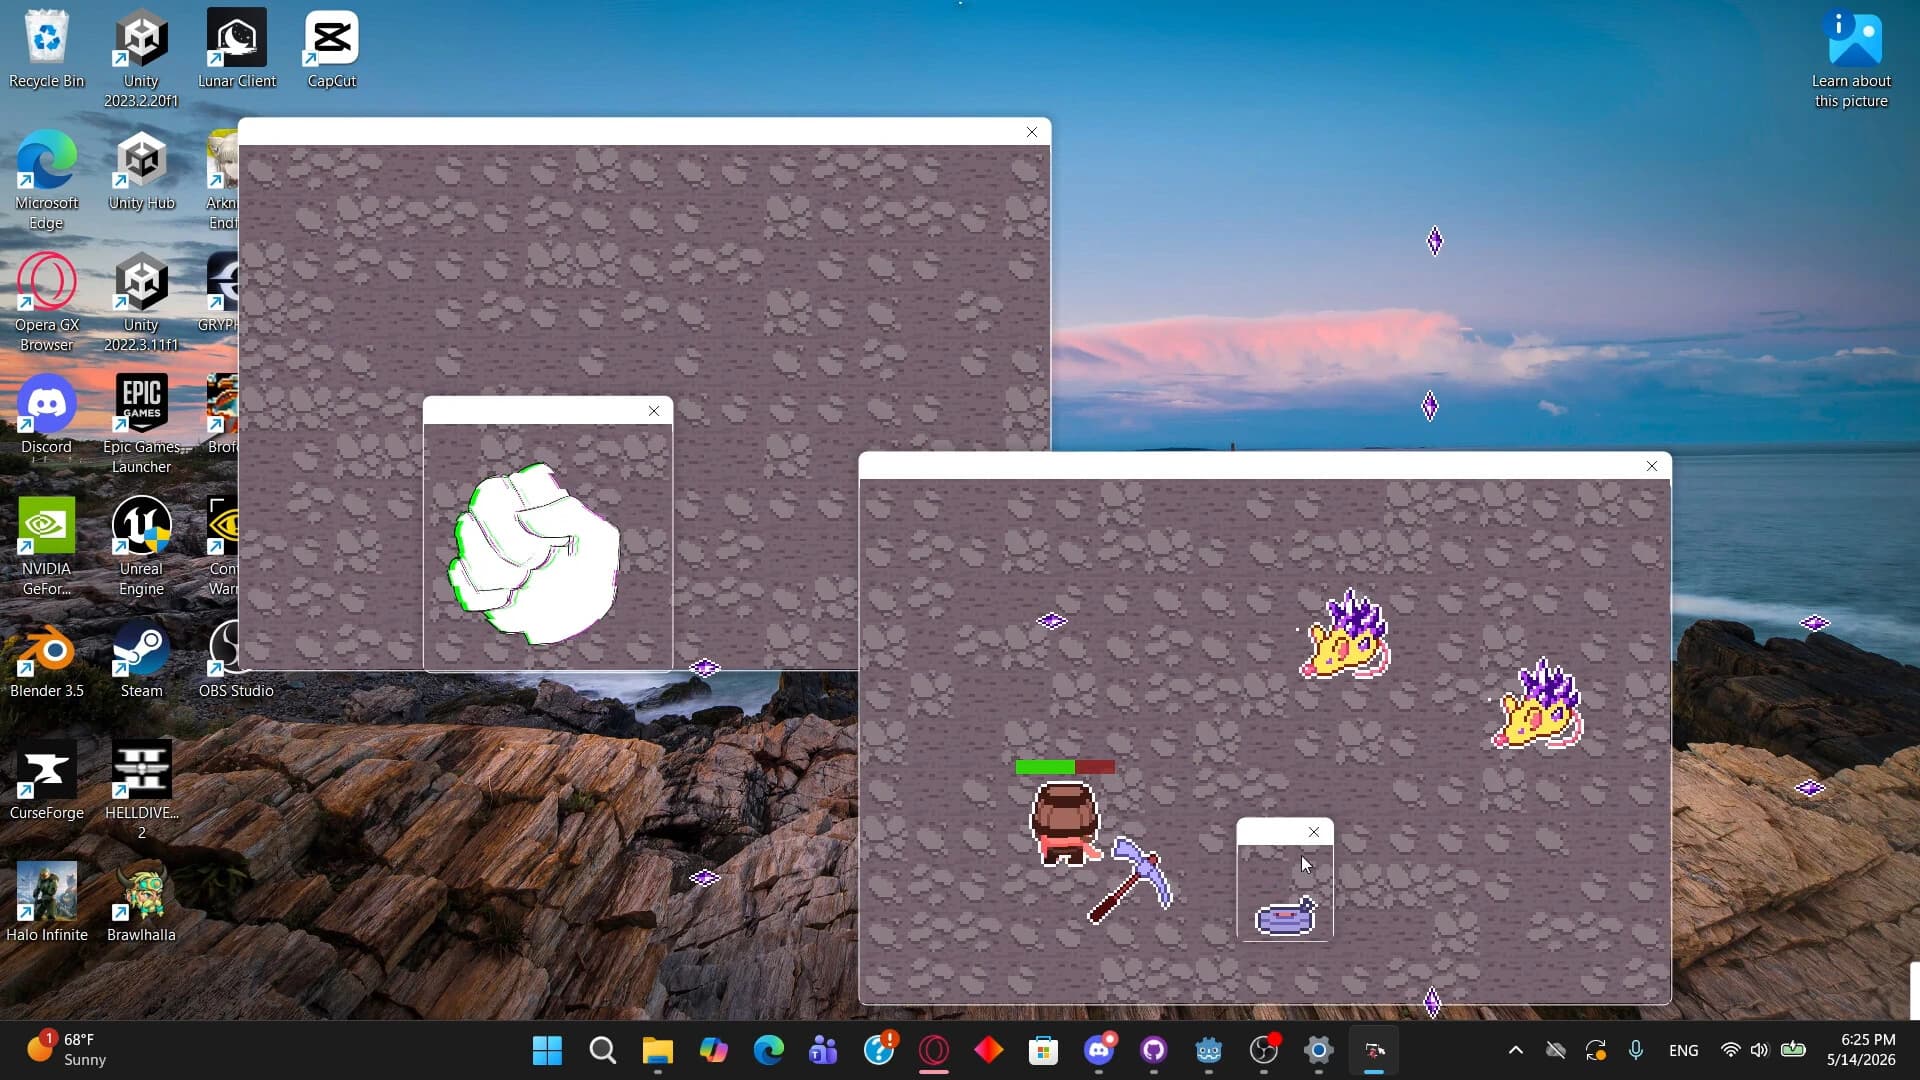
Task: Close the main game window with the player
Action: coord(1652,466)
